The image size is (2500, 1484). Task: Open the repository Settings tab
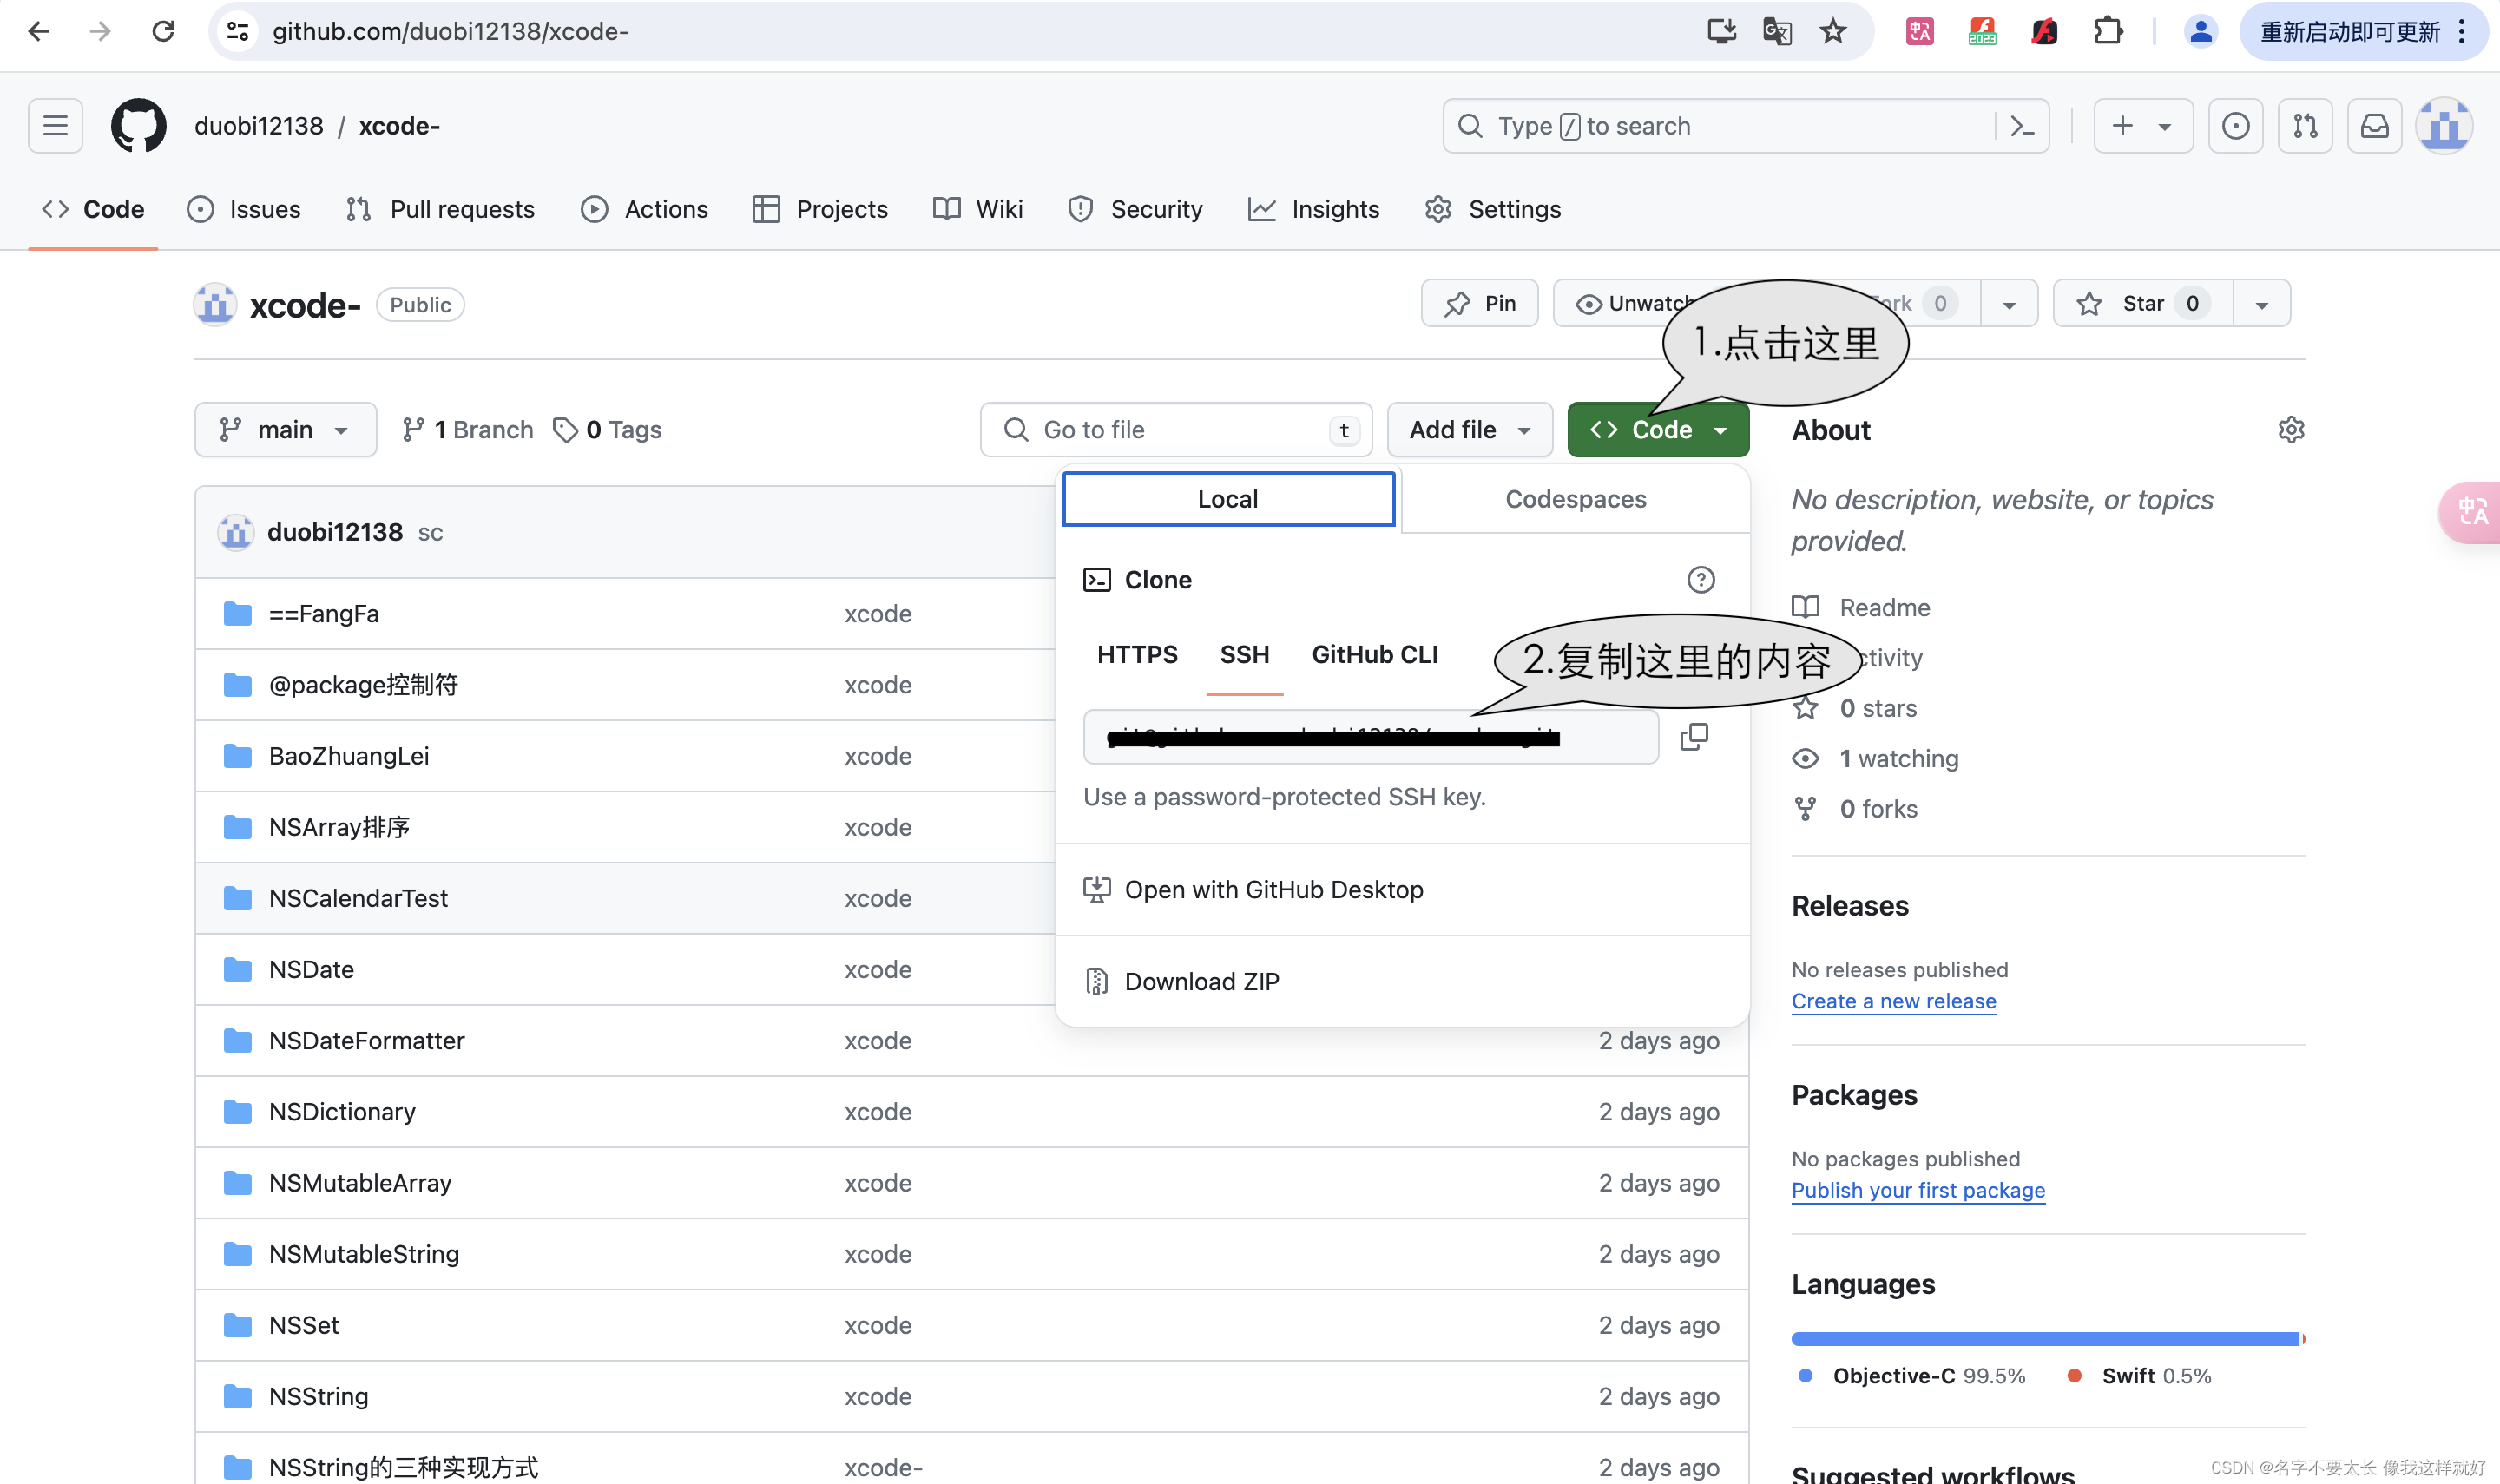1493,209
